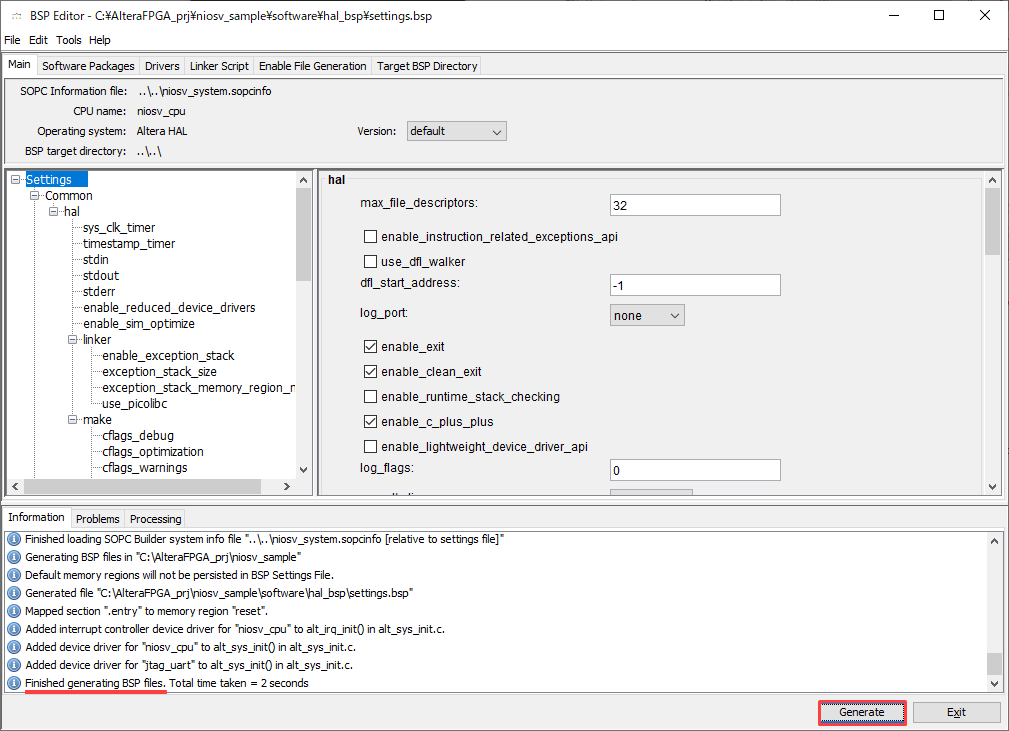Select stdout tree item
Image resolution: width=1009 pixels, height=731 pixels.
pos(101,275)
